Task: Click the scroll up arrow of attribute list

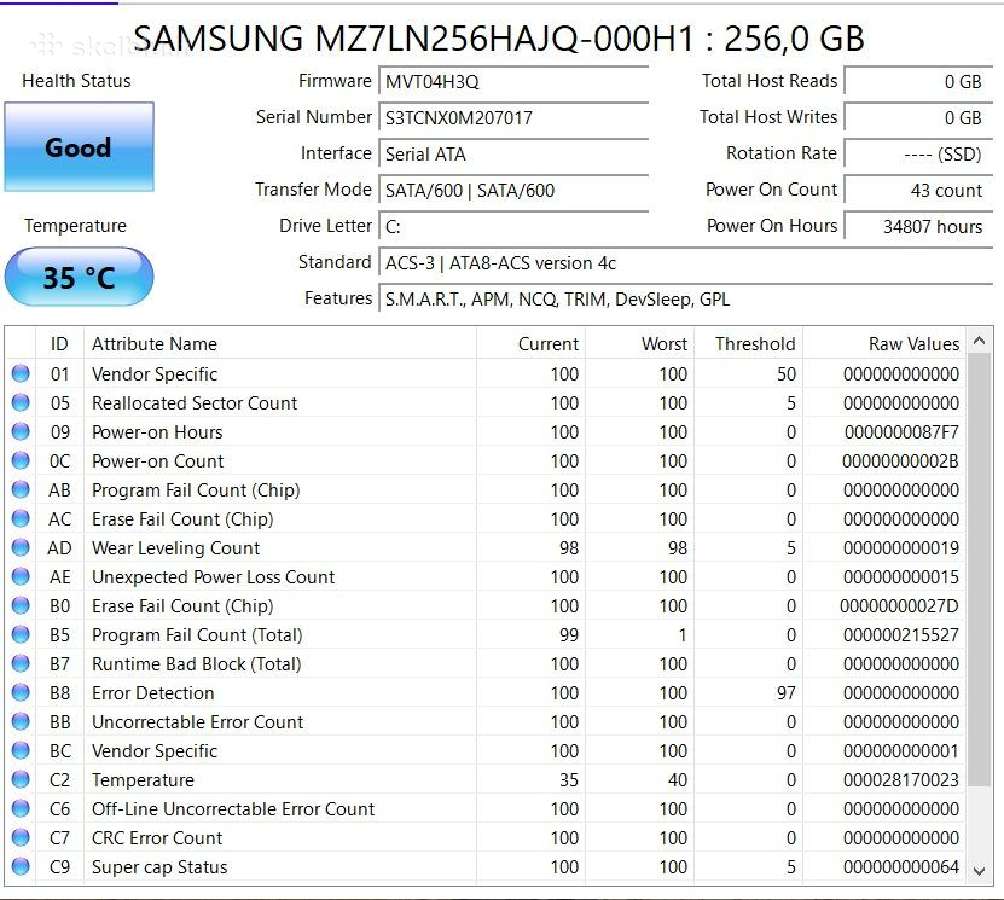Action: point(979,341)
